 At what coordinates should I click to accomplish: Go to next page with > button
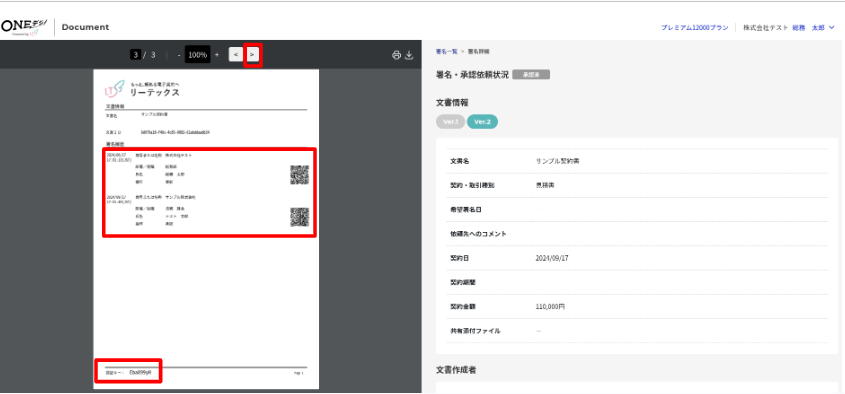(x=252, y=54)
